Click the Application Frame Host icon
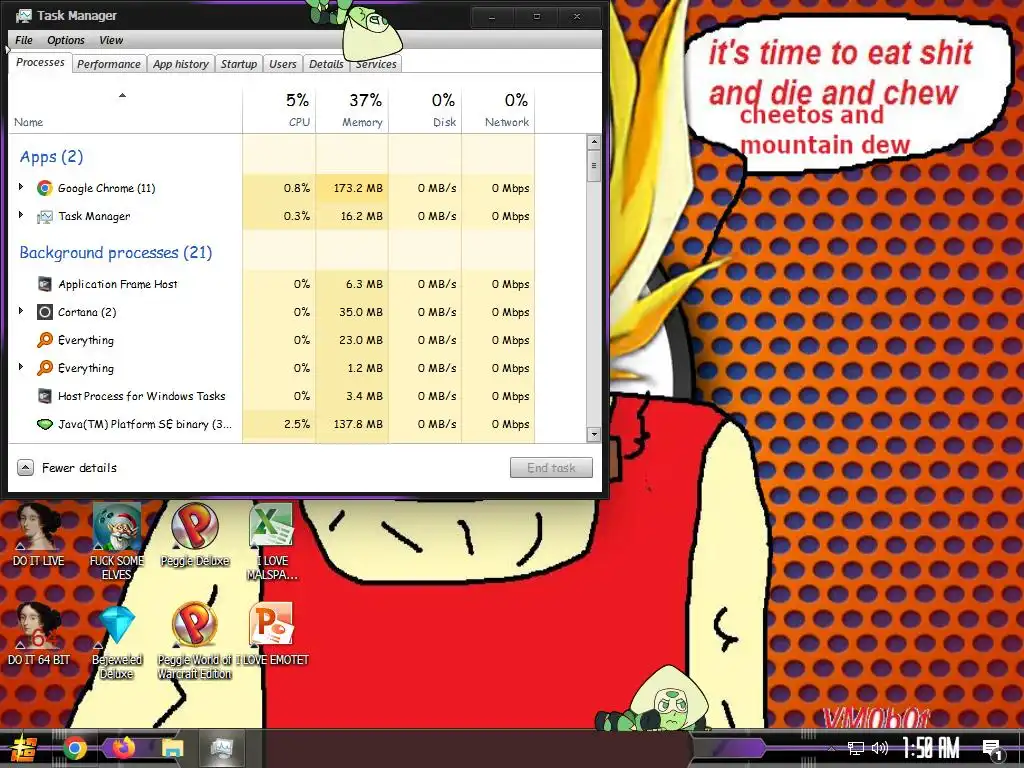Viewport: 1024px width, 768px height. [44, 284]
